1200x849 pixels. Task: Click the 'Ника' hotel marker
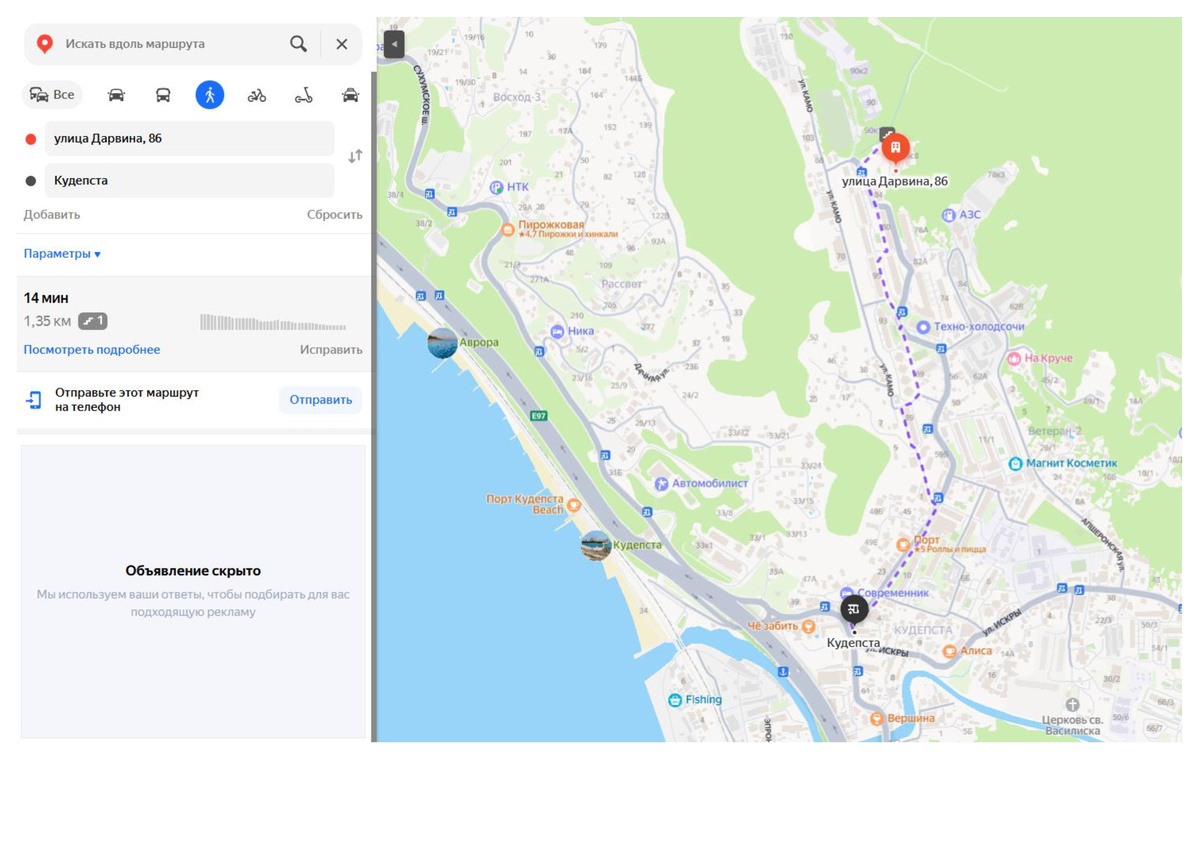tap(557, 331)
